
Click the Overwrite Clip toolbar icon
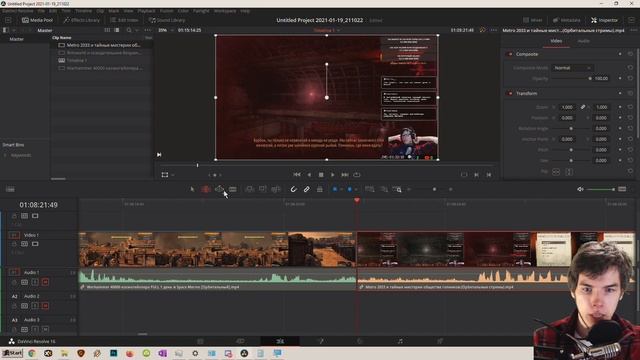pos(262,189)
